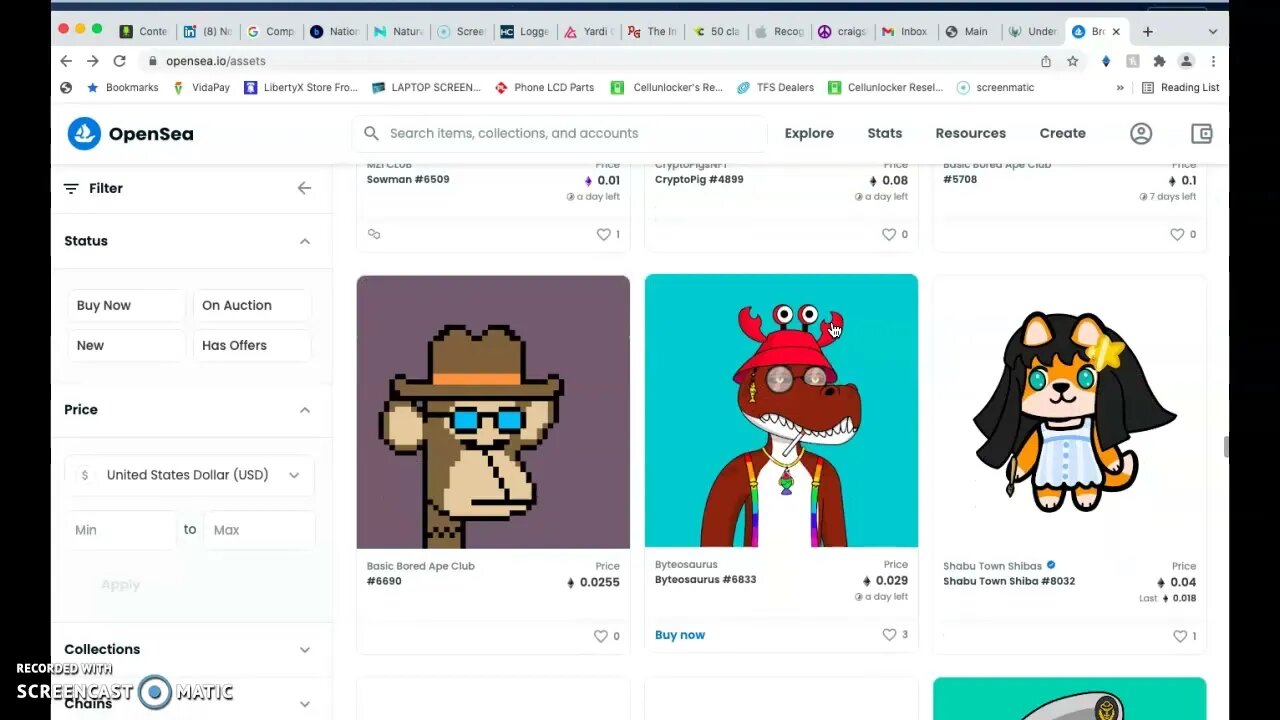Click the search magnifier icon

coord(371,133)
